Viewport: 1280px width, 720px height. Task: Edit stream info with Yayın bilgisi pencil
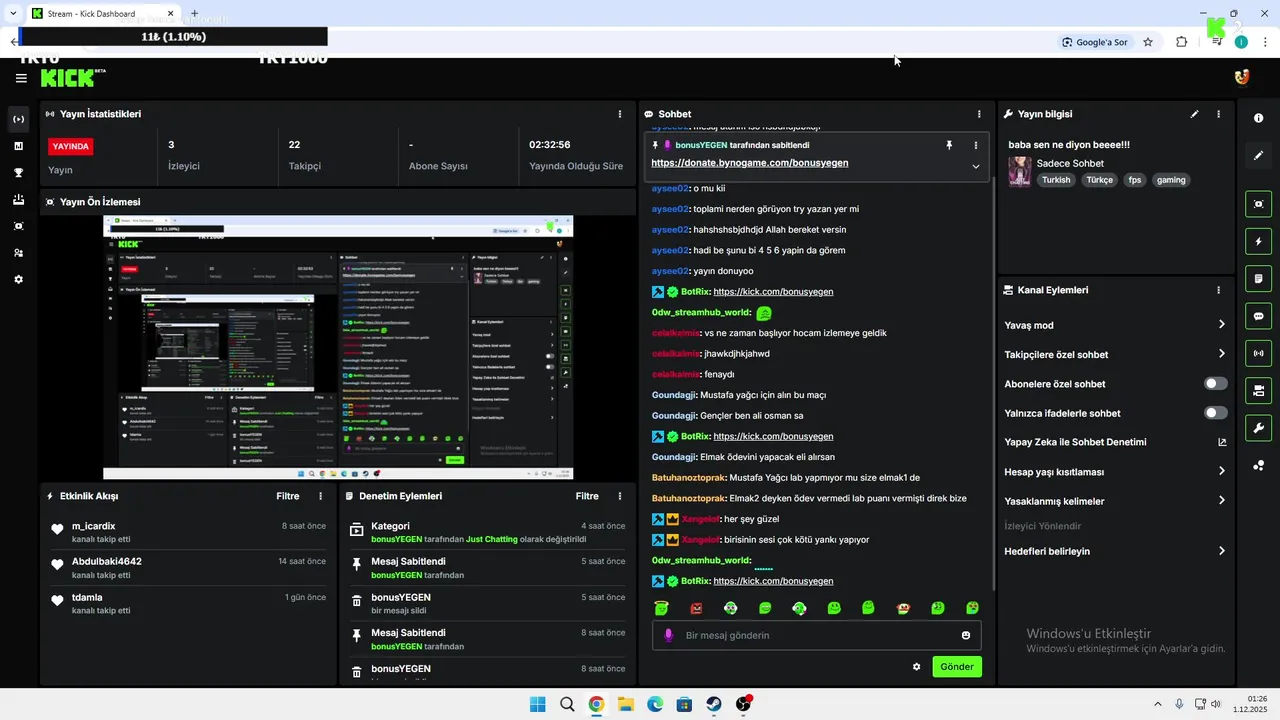tap(1194, 114)
